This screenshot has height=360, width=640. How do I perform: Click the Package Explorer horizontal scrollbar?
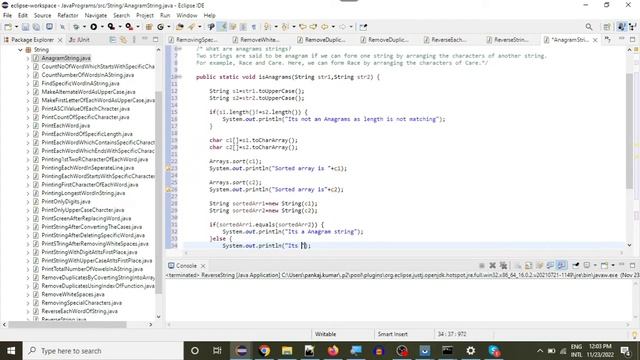click(67, 324)
